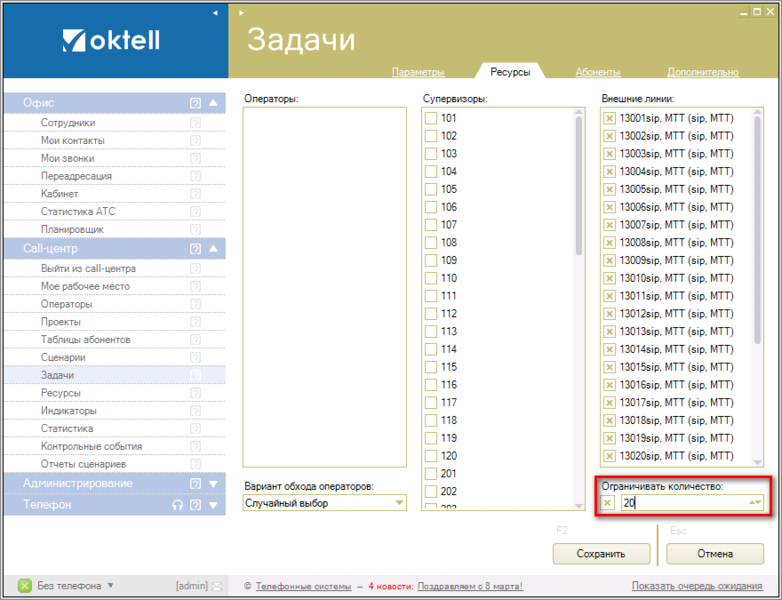This screenshot has width=782, height=600.
Task: Open help icon next to Индикаторы
Action: tap(196, 411)
